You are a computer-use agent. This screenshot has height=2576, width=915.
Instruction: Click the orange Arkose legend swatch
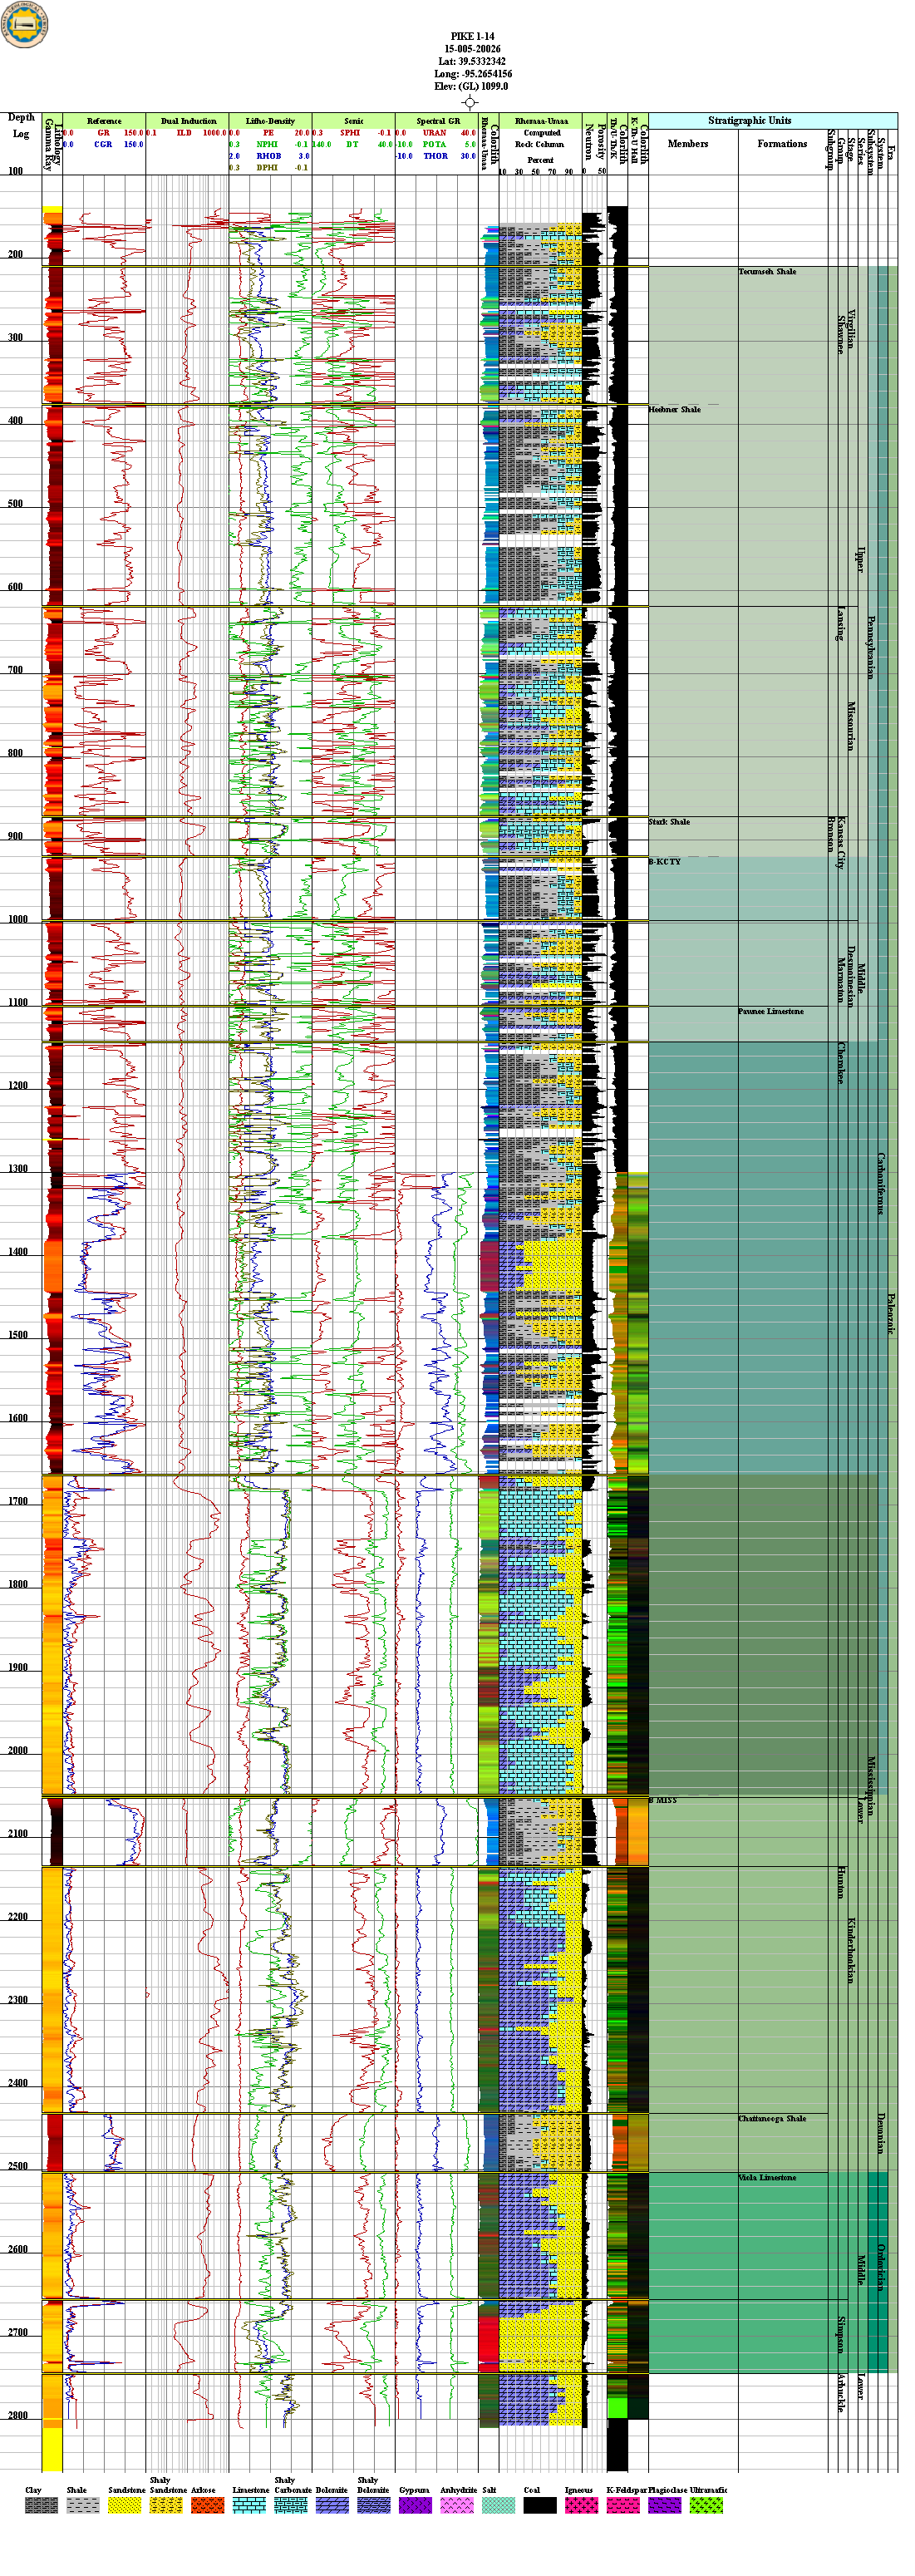pos(207,2505)
